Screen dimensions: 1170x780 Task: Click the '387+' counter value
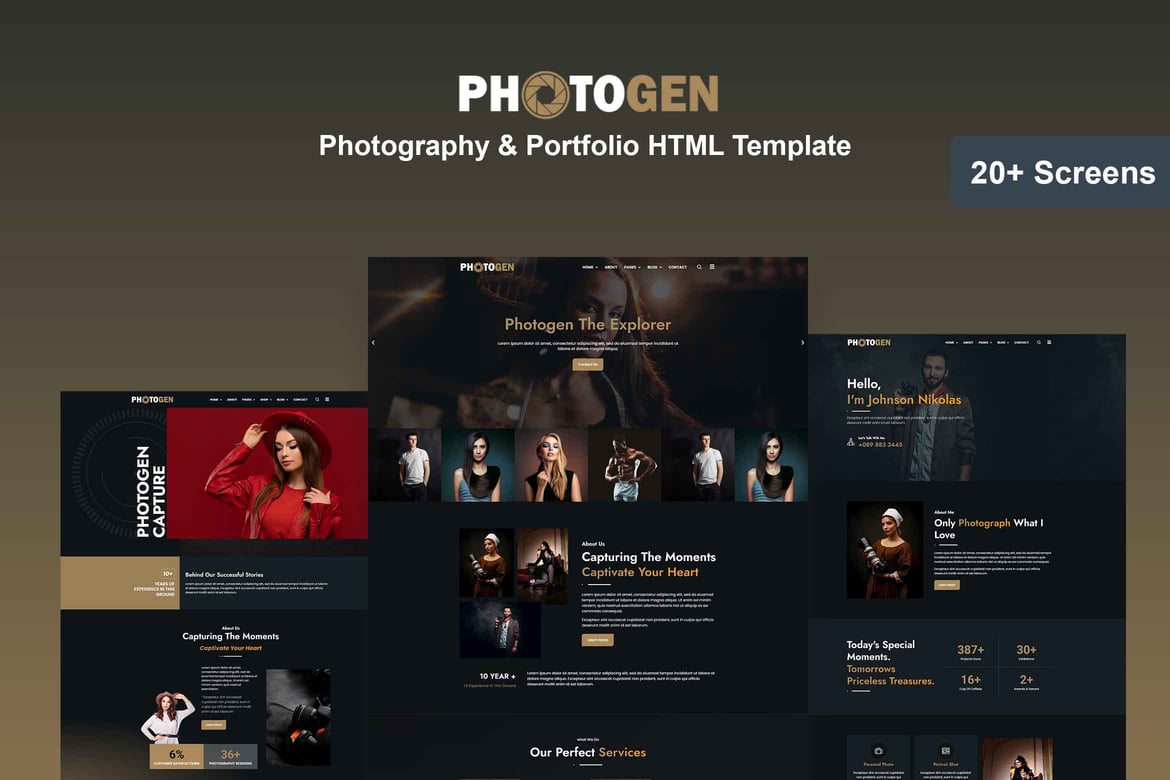(971, 650)
